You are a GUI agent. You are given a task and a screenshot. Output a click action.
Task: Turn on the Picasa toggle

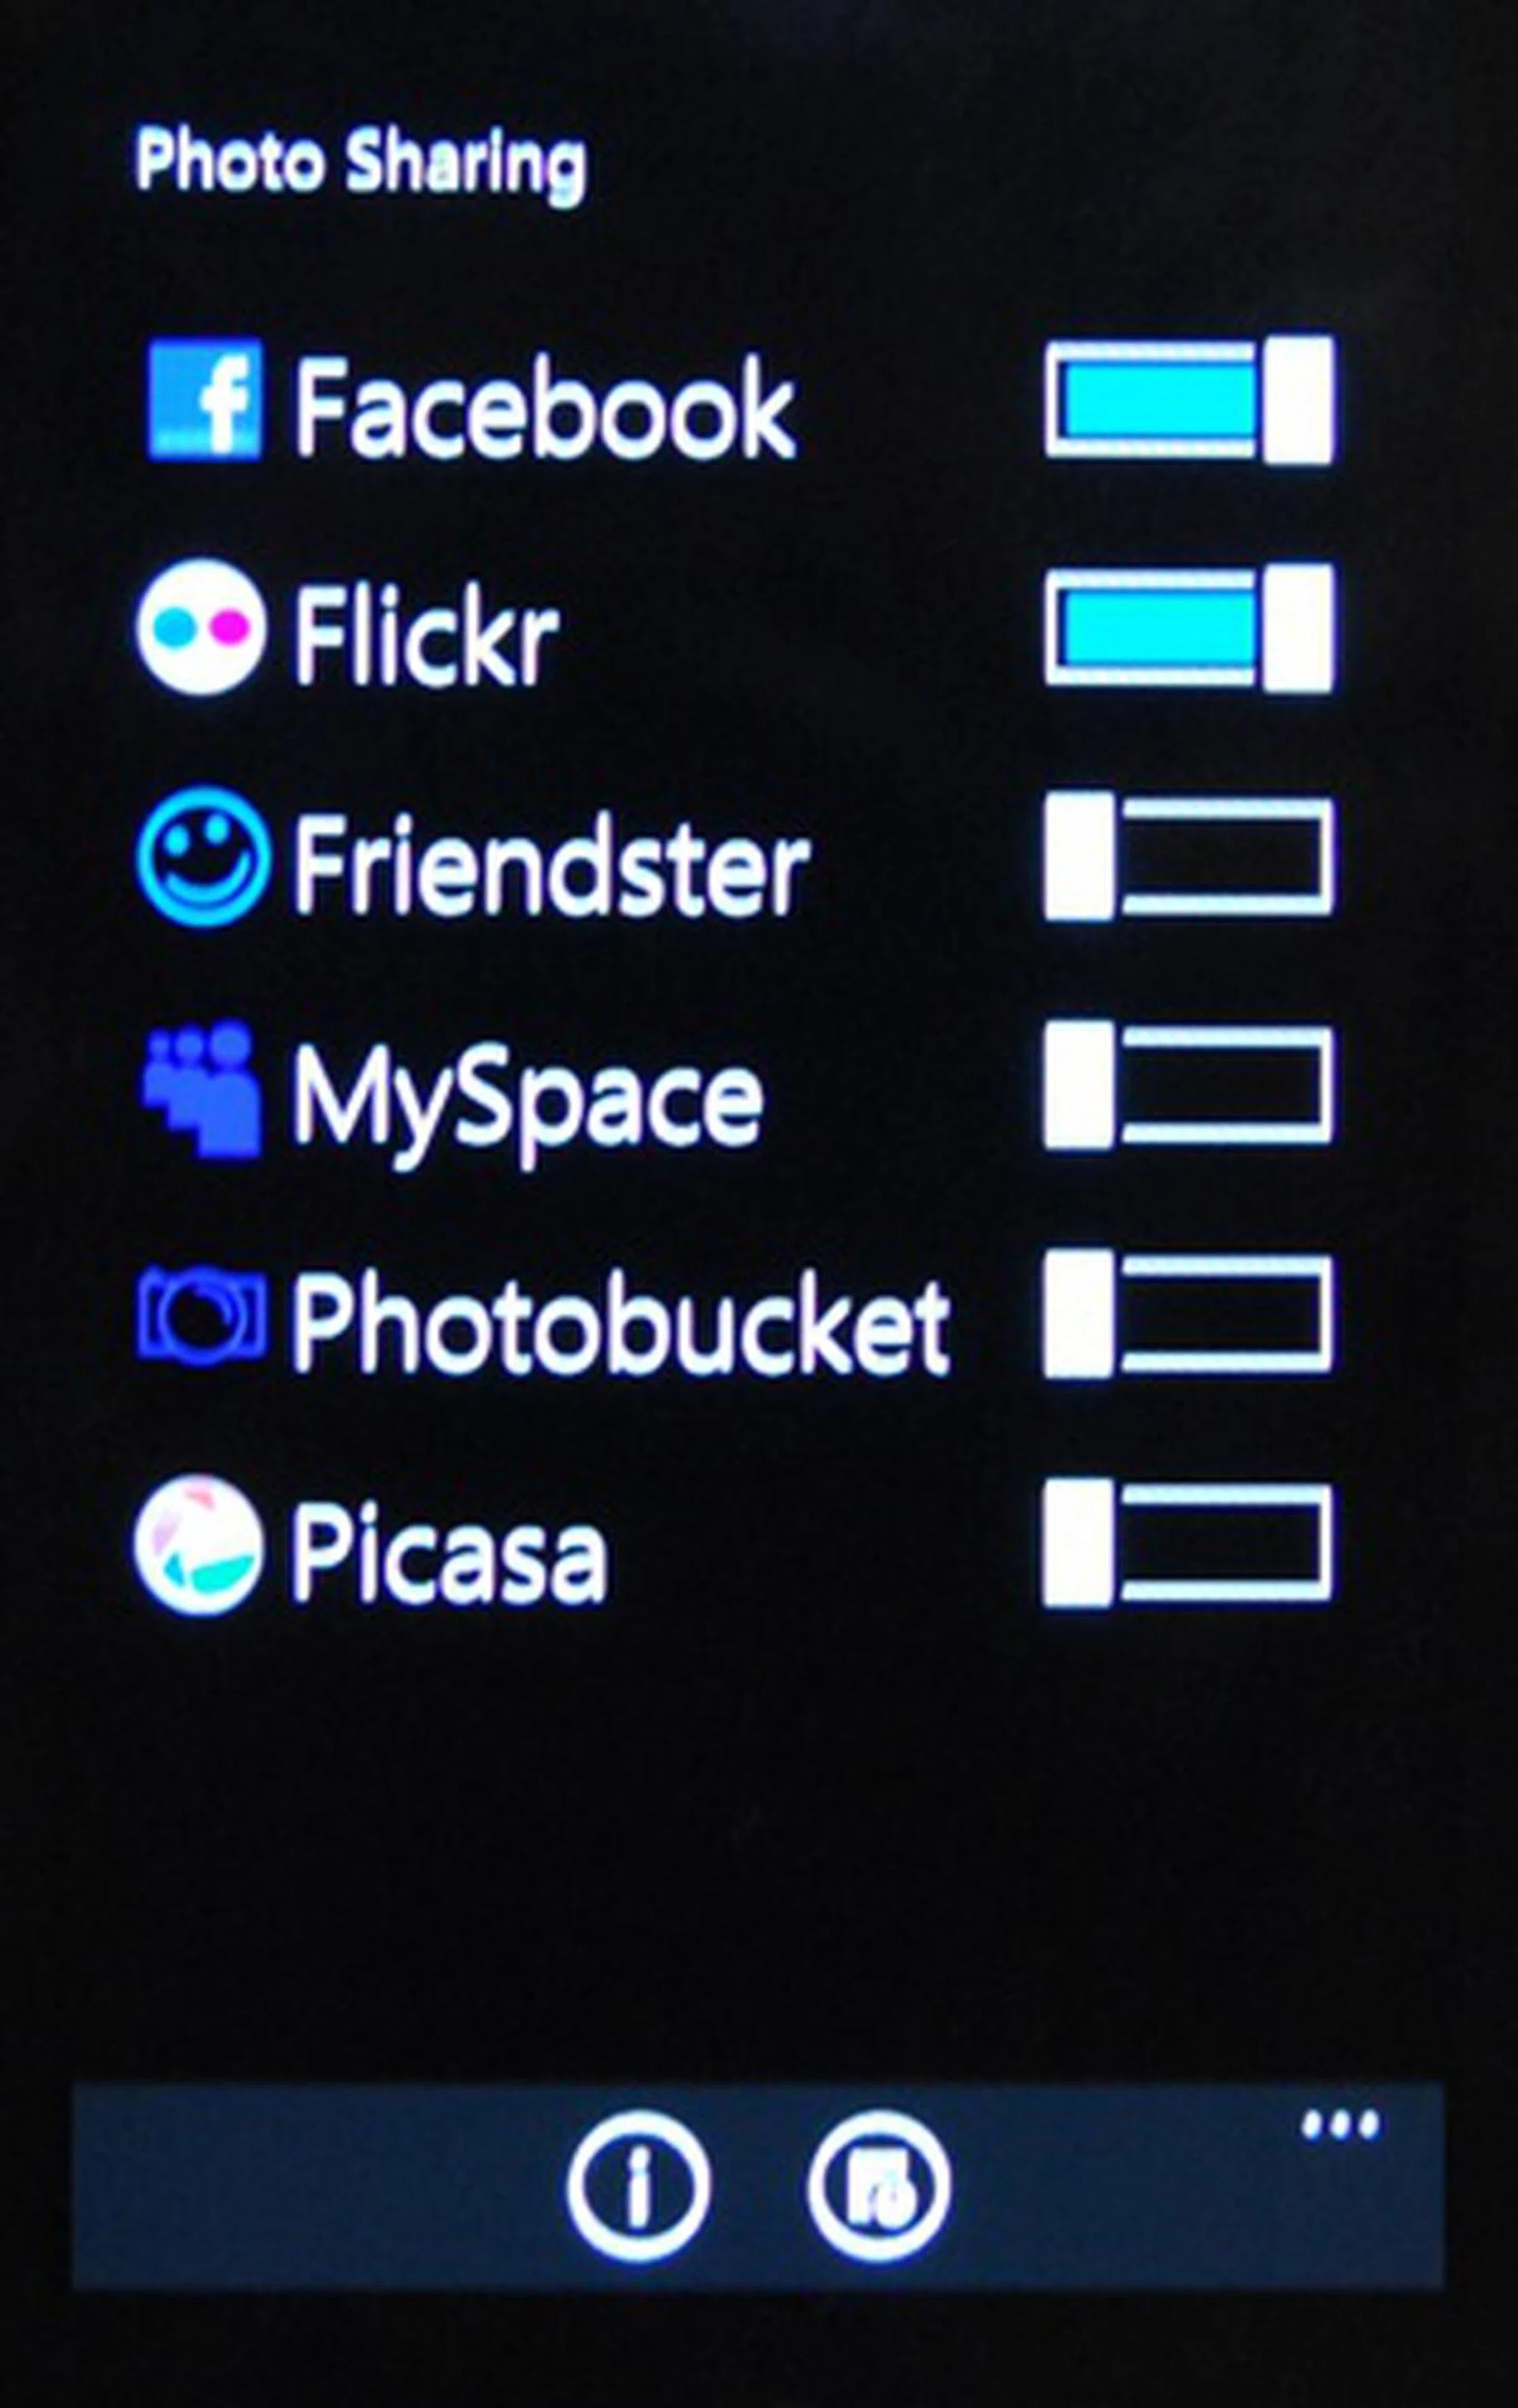click(1188, 1542)
